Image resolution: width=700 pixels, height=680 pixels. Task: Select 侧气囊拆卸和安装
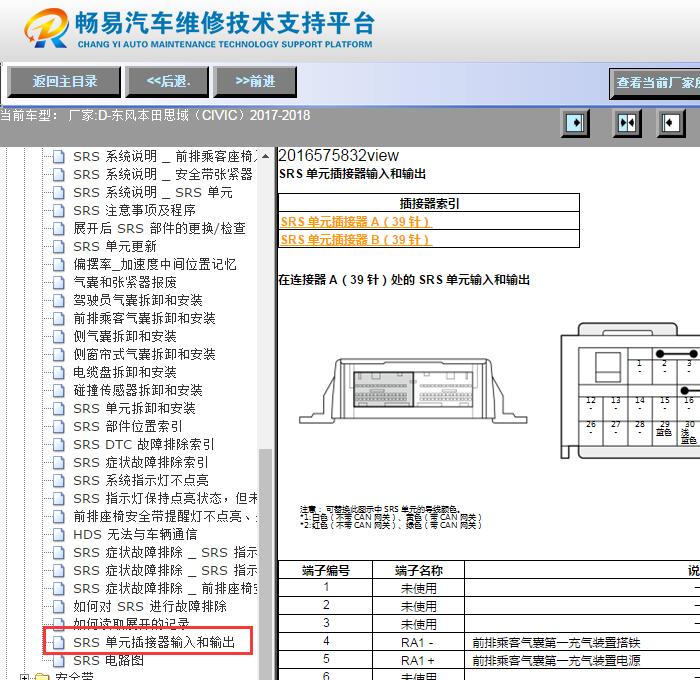(125, 336)
